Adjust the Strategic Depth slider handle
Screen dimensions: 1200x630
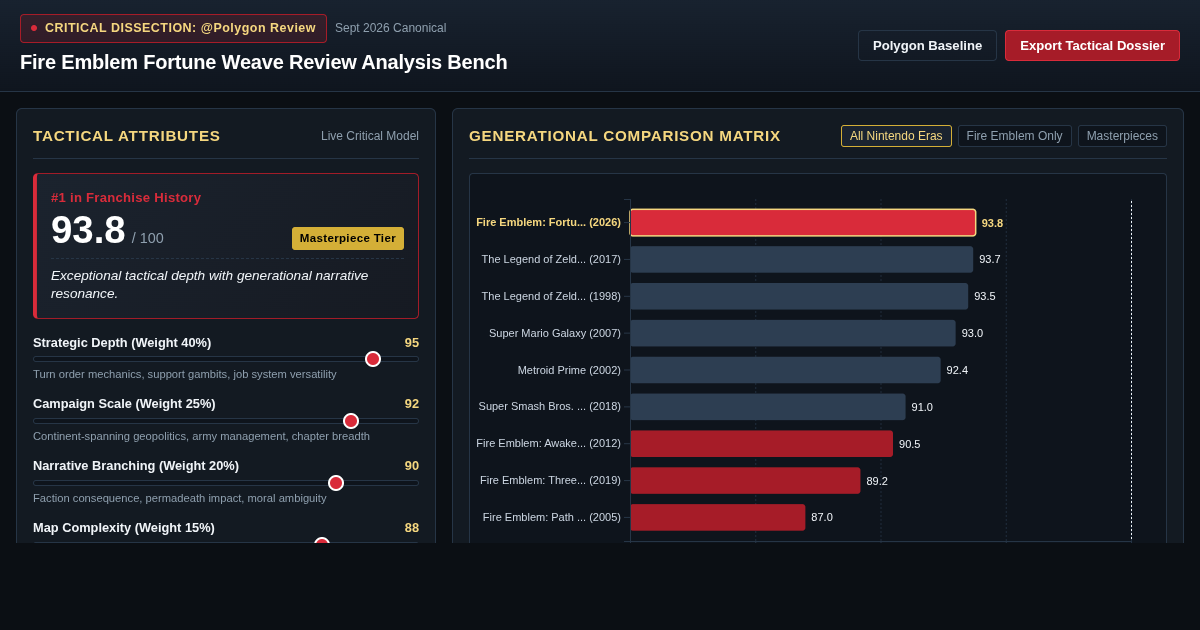(373, 359)
